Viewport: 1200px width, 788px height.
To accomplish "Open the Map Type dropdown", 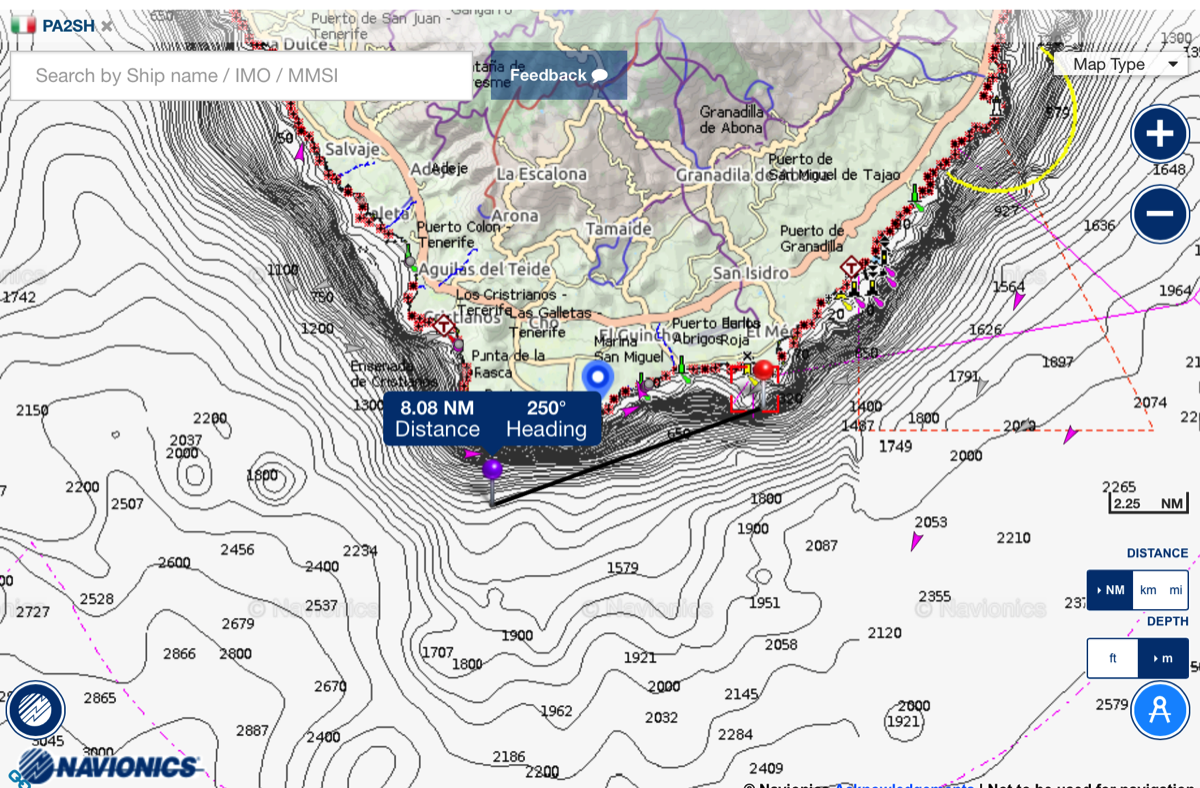I will pos(1121,64).
